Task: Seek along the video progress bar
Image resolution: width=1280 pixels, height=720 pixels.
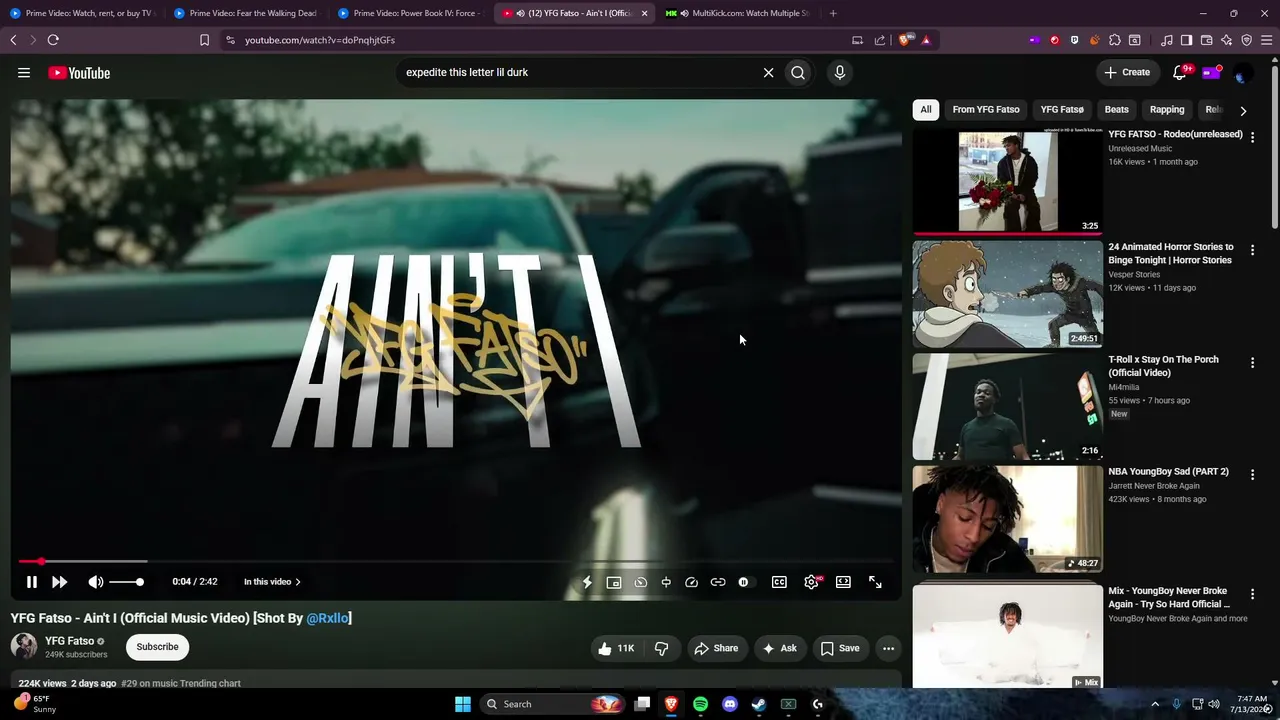Action: click(455, 561)
